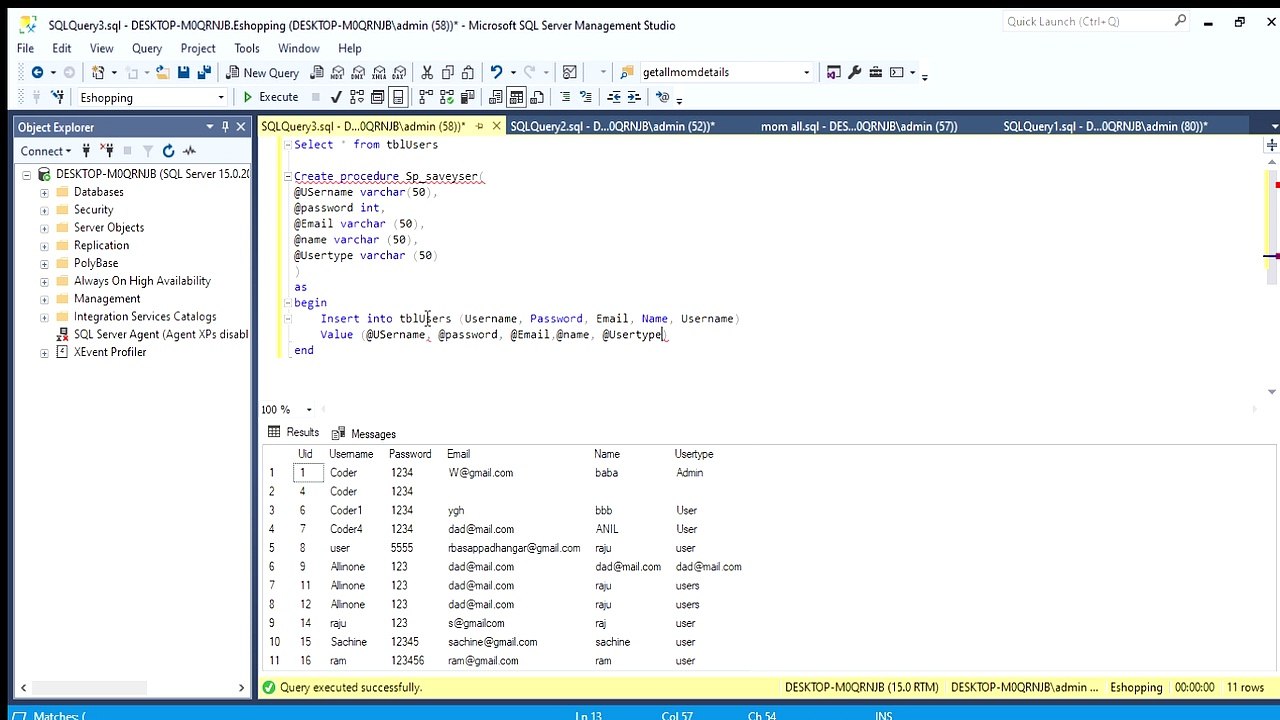
Task: Close the SQLQuery3.sql tab
Action: [x=496, y=126]
